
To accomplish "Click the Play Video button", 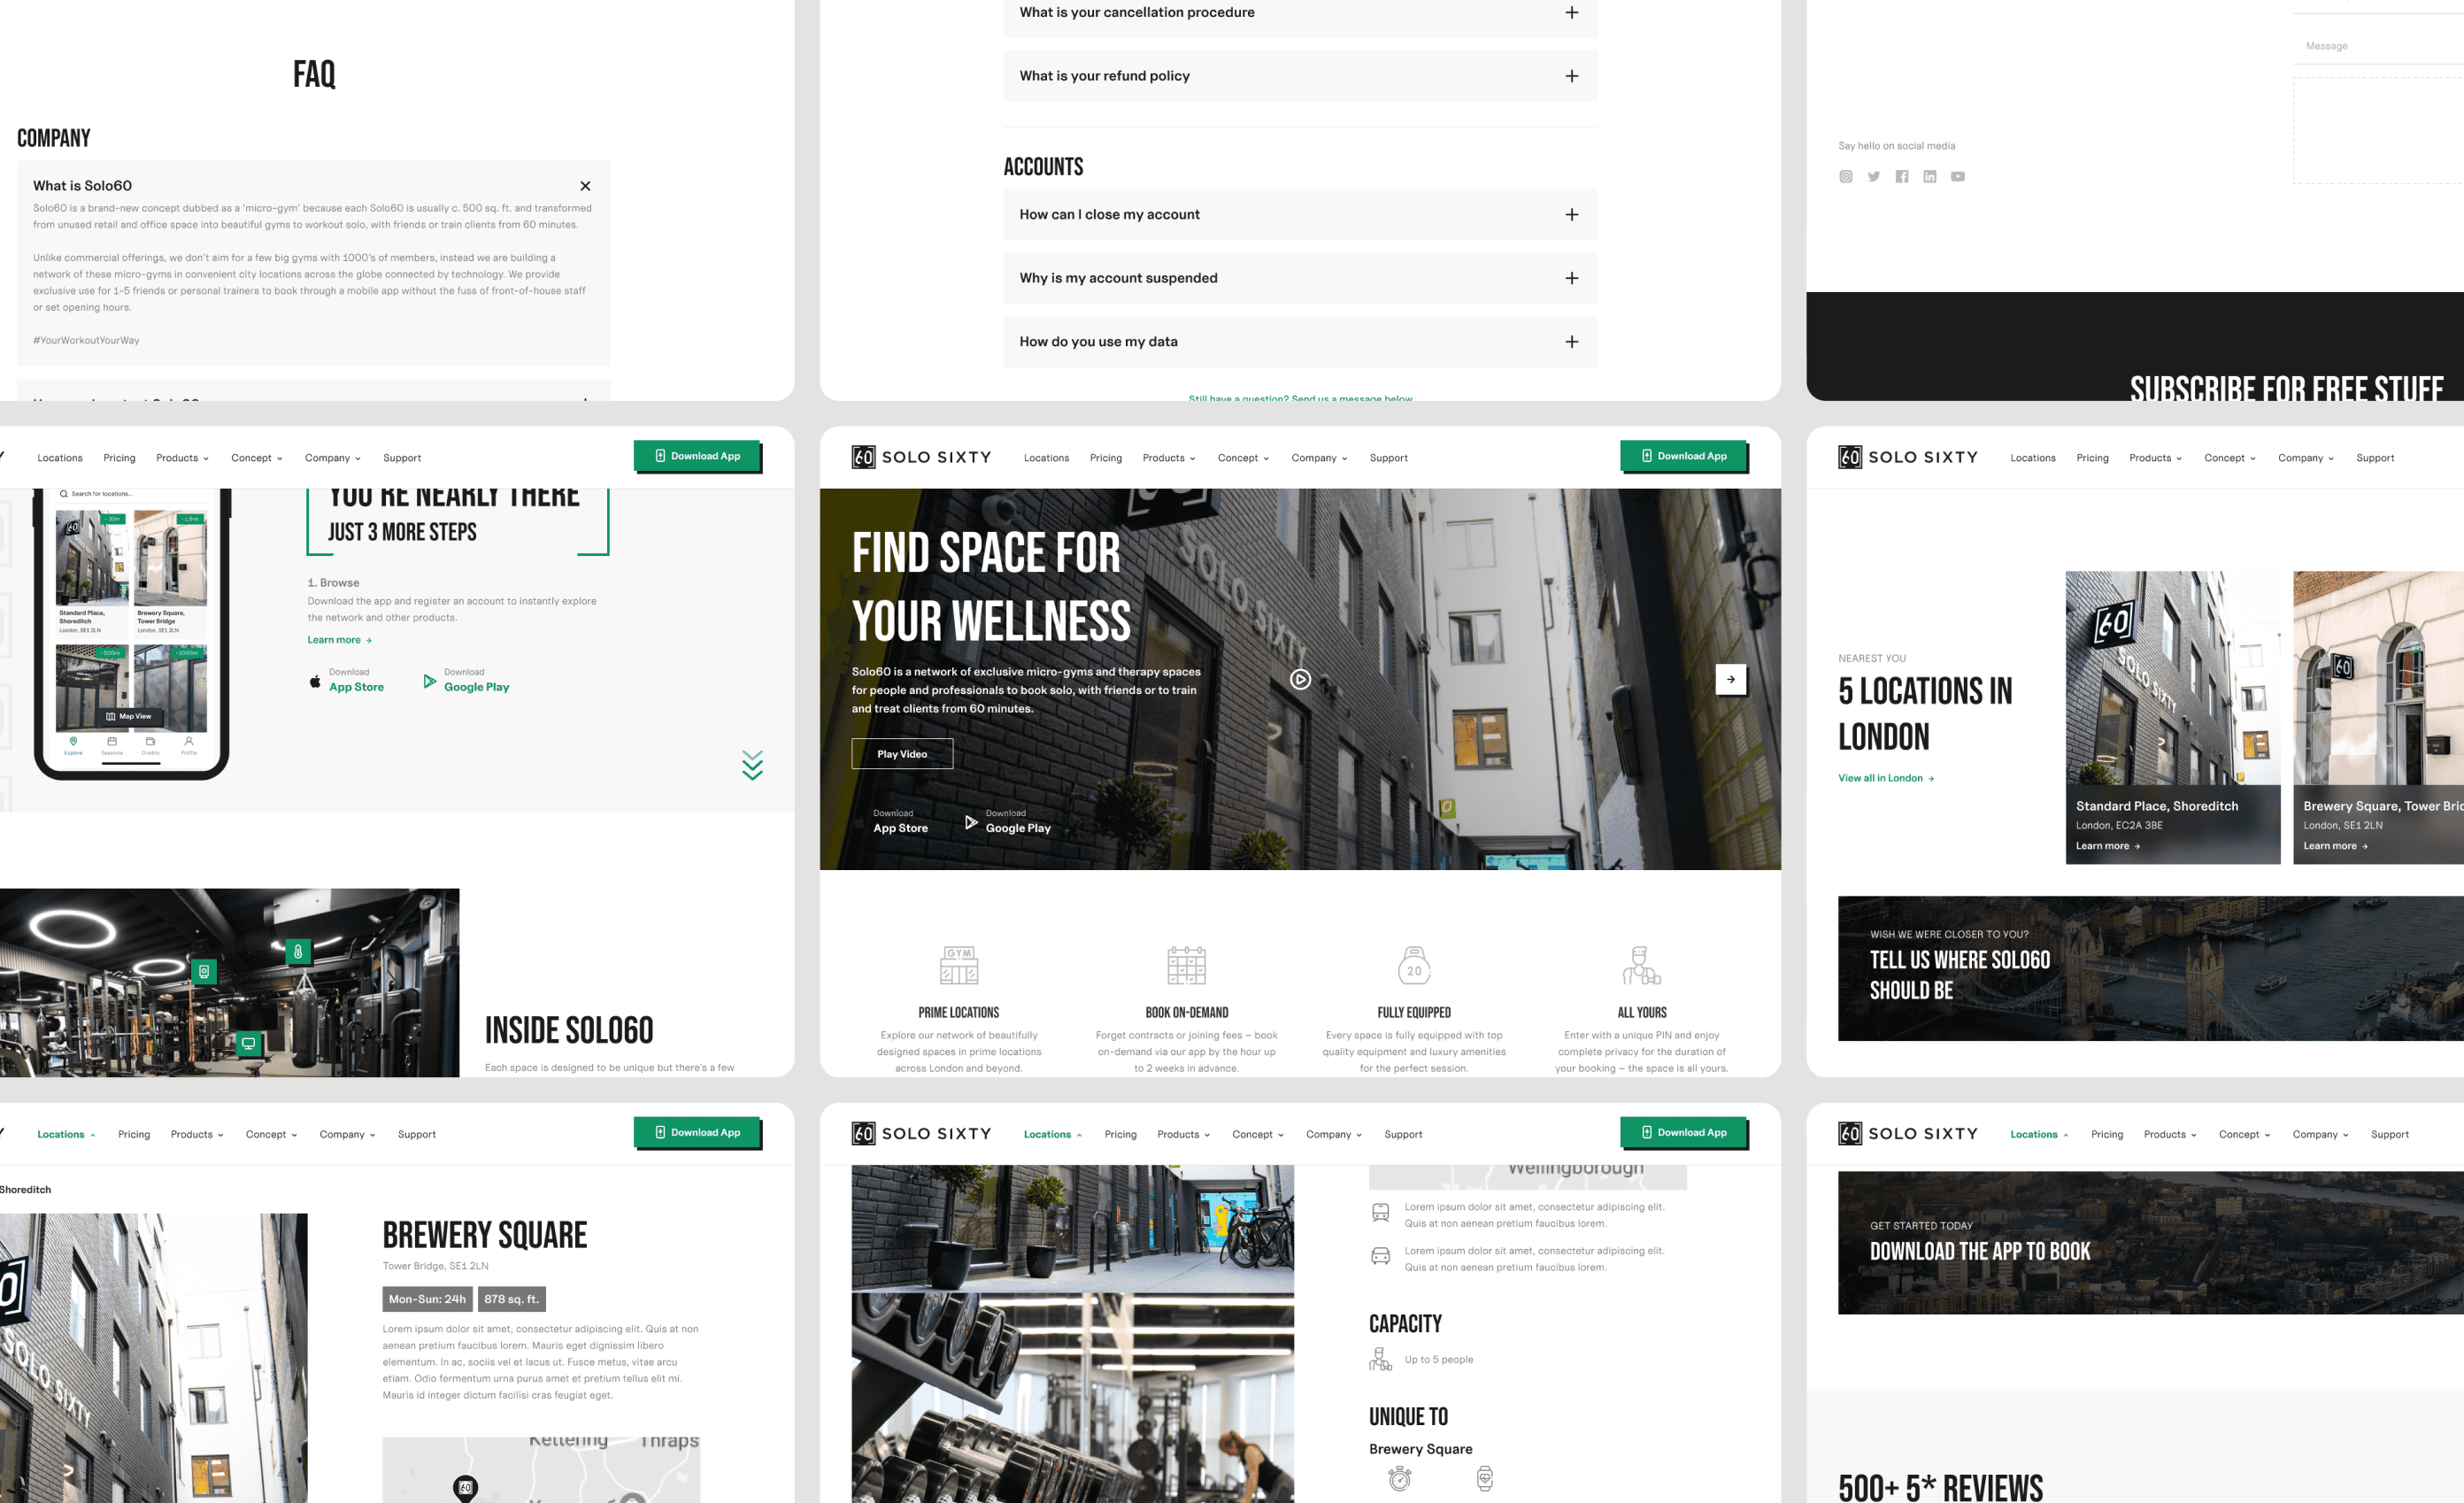I will point(902,754).
